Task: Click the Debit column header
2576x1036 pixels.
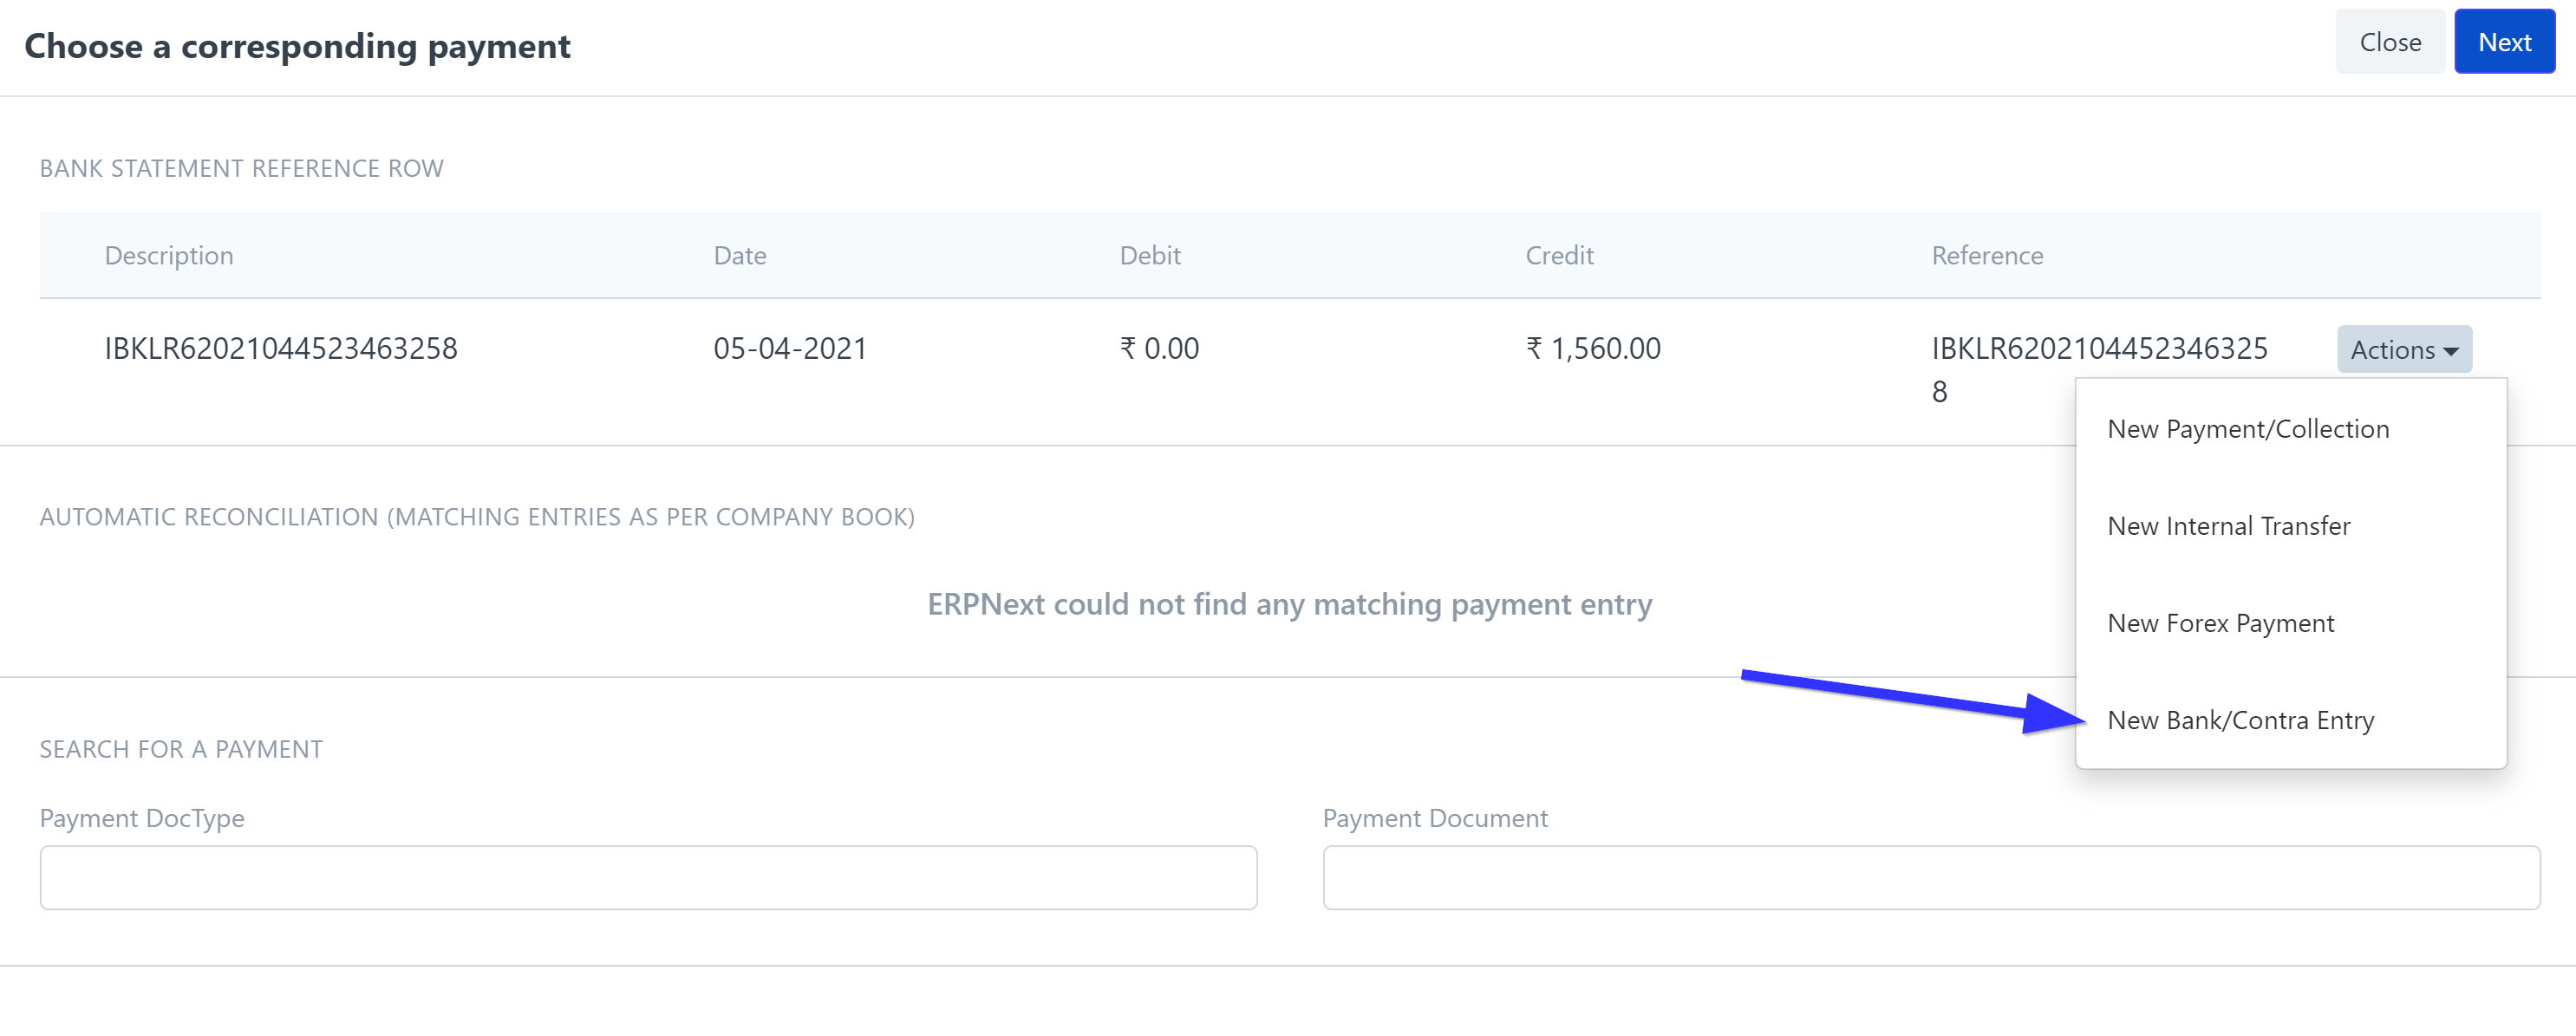Action: click(1150, 255)
